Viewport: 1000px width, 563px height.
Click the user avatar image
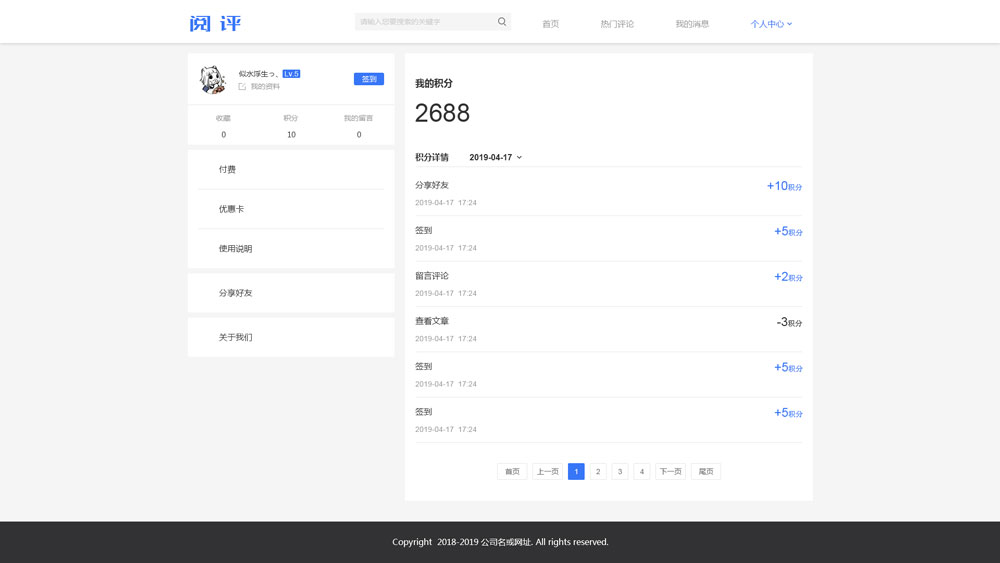[x=211, y=80]
